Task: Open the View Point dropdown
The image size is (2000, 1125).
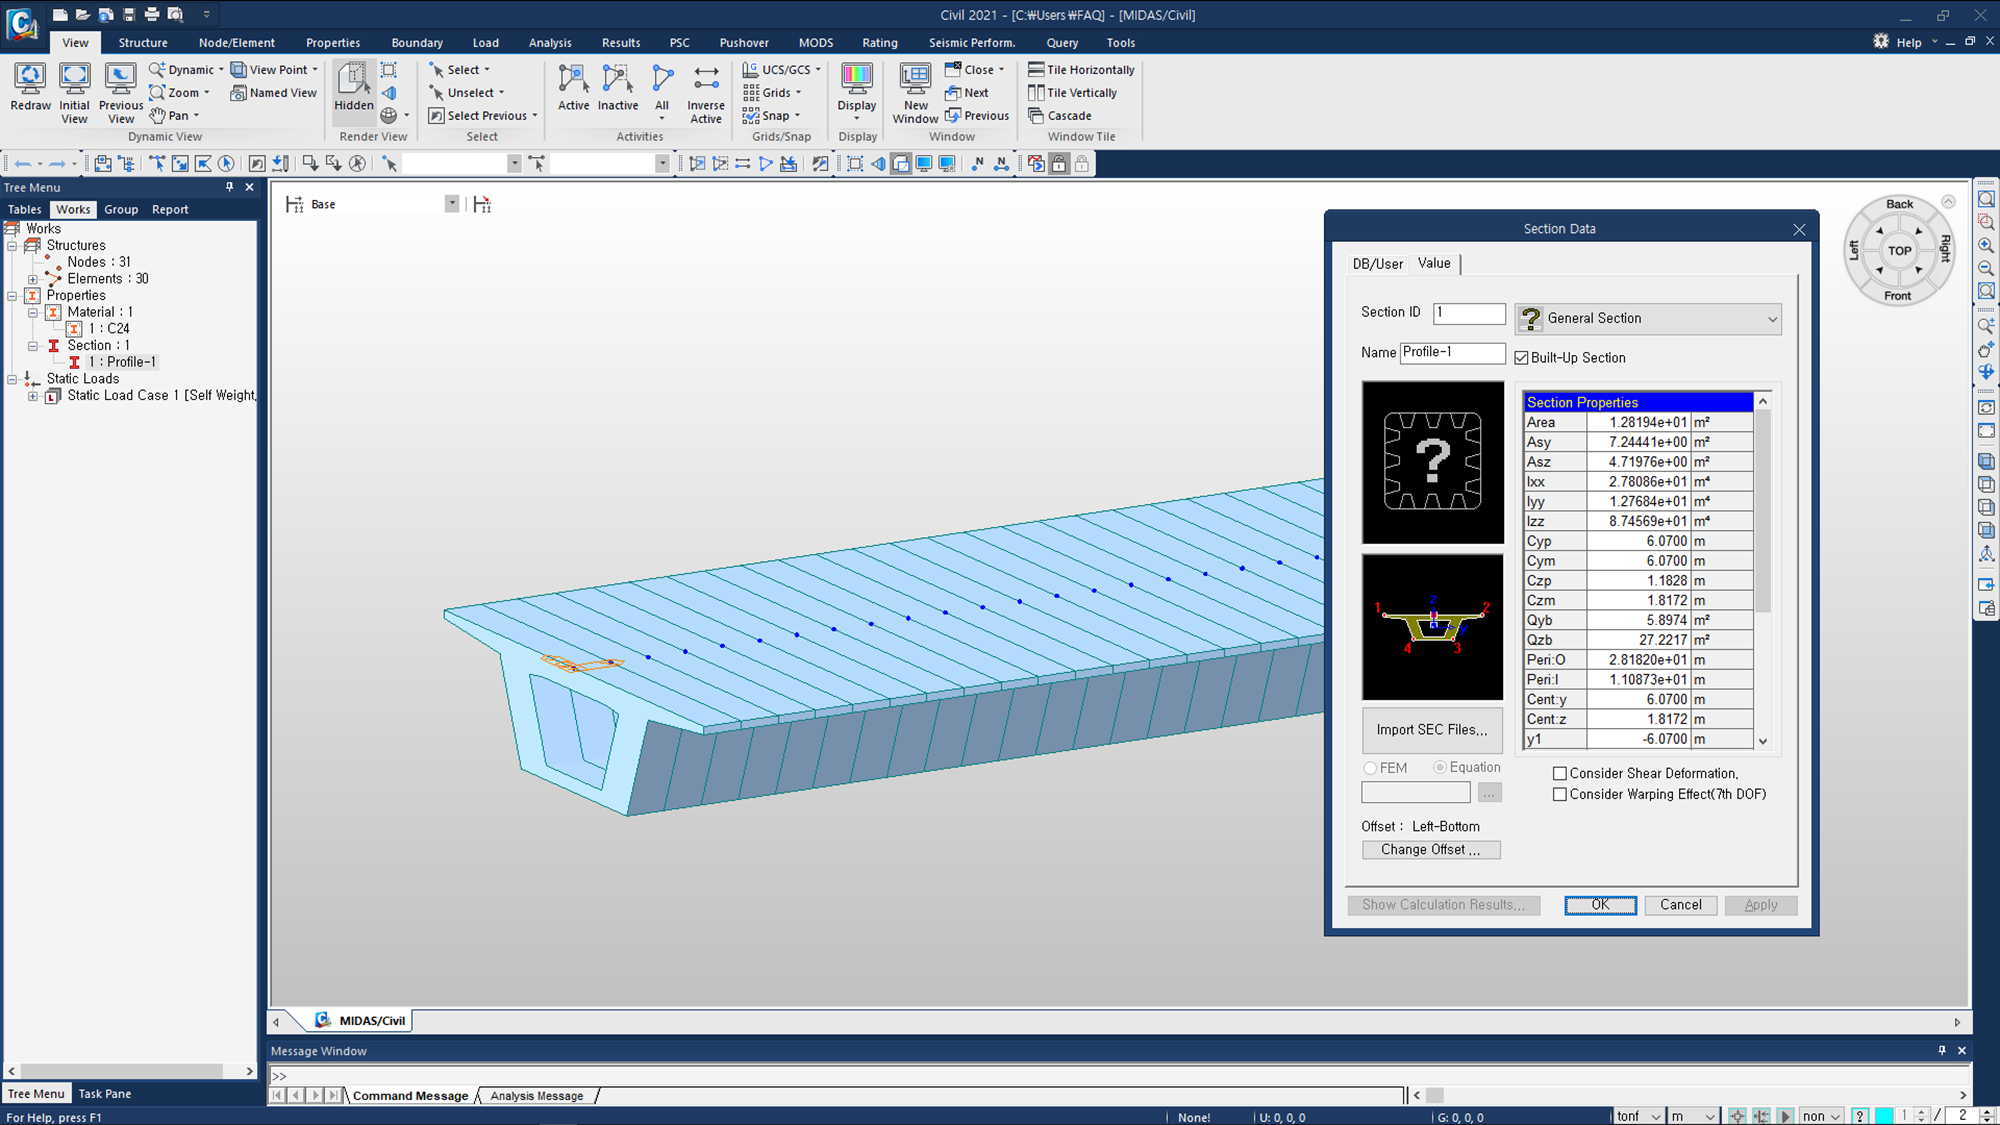Action: [315, 70]
